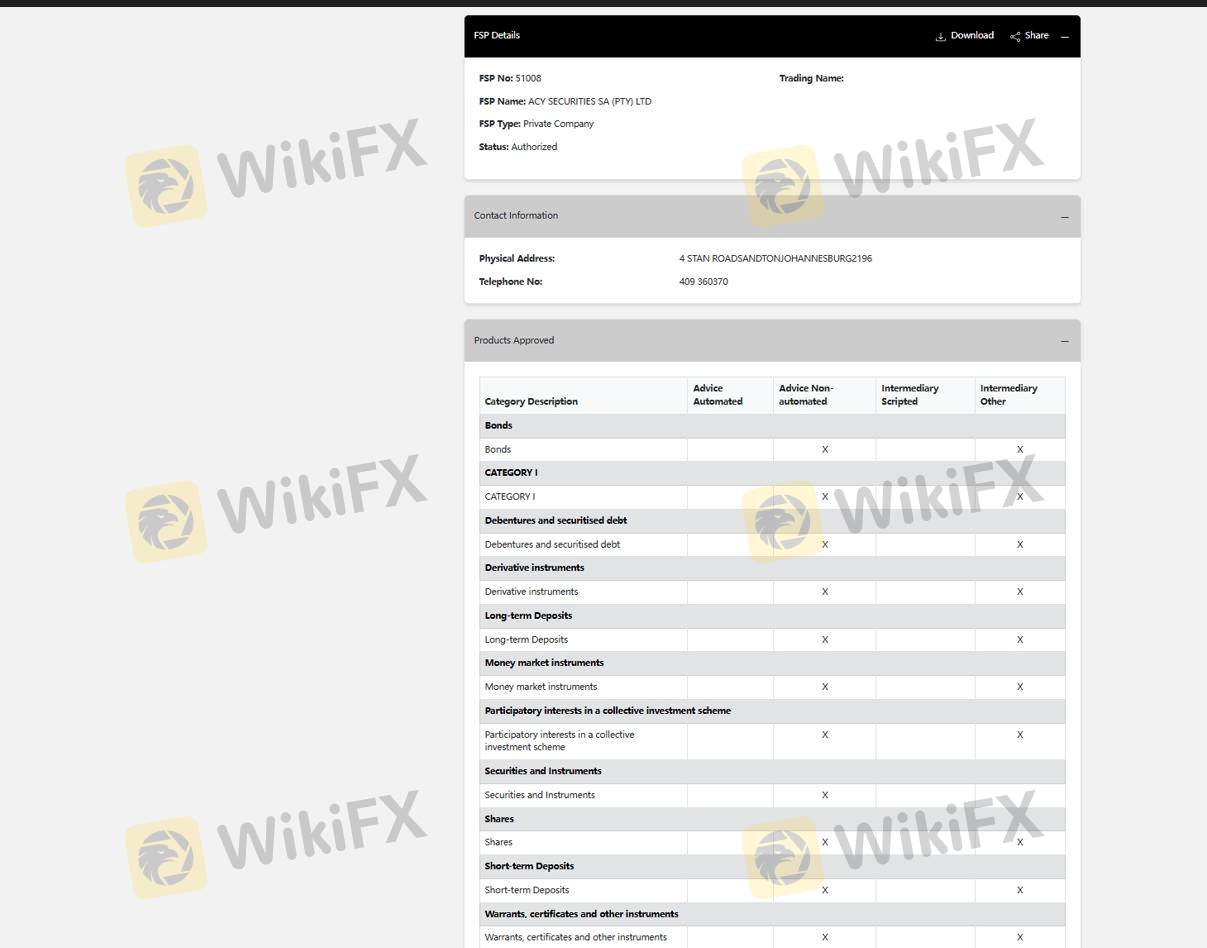Click the Share icon in FSP Details header

pos(1015,36)
